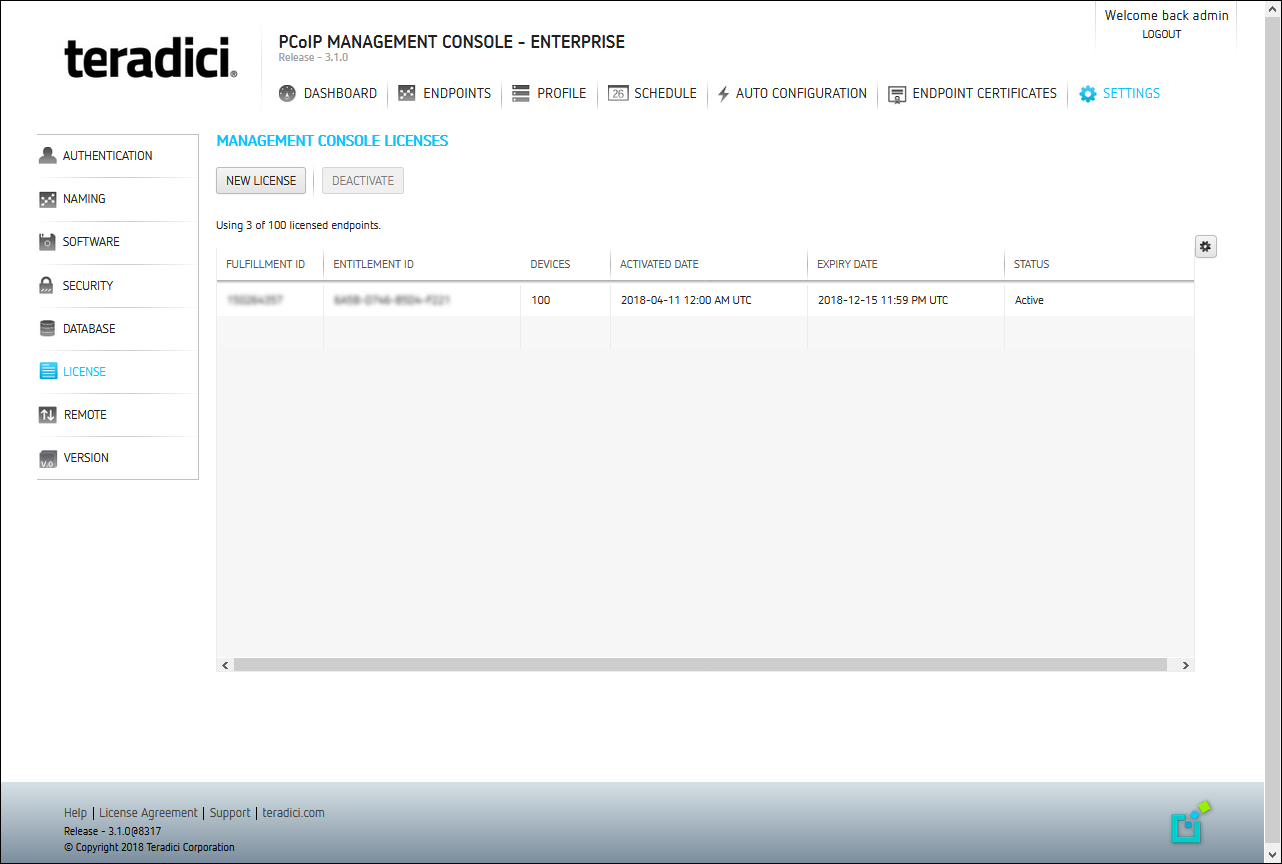This screenshot has width=1282, height=864.
Task: Click 'Welcome back admin' text
Action: [x=1167, y=15]
